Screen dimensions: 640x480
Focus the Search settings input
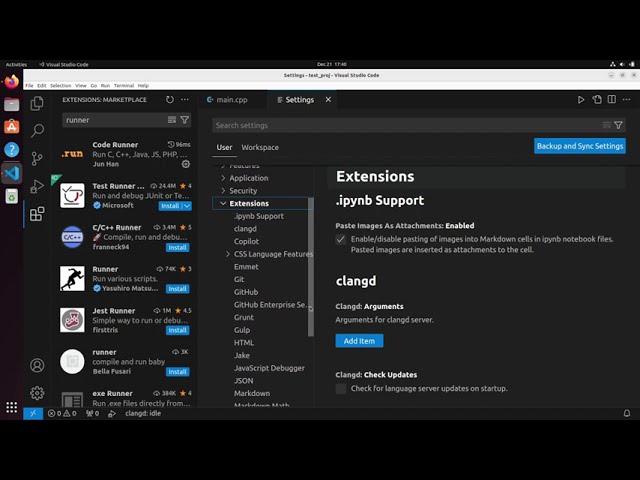408,125
